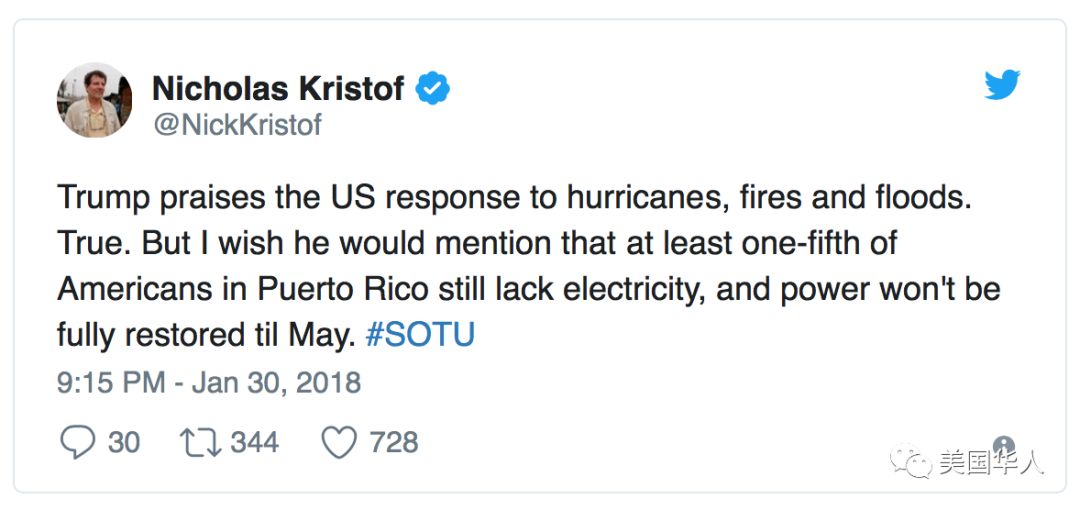Screen dimensions: 1080x510
Task: Like the tweet with the heart icon
Action: point(340,442)
